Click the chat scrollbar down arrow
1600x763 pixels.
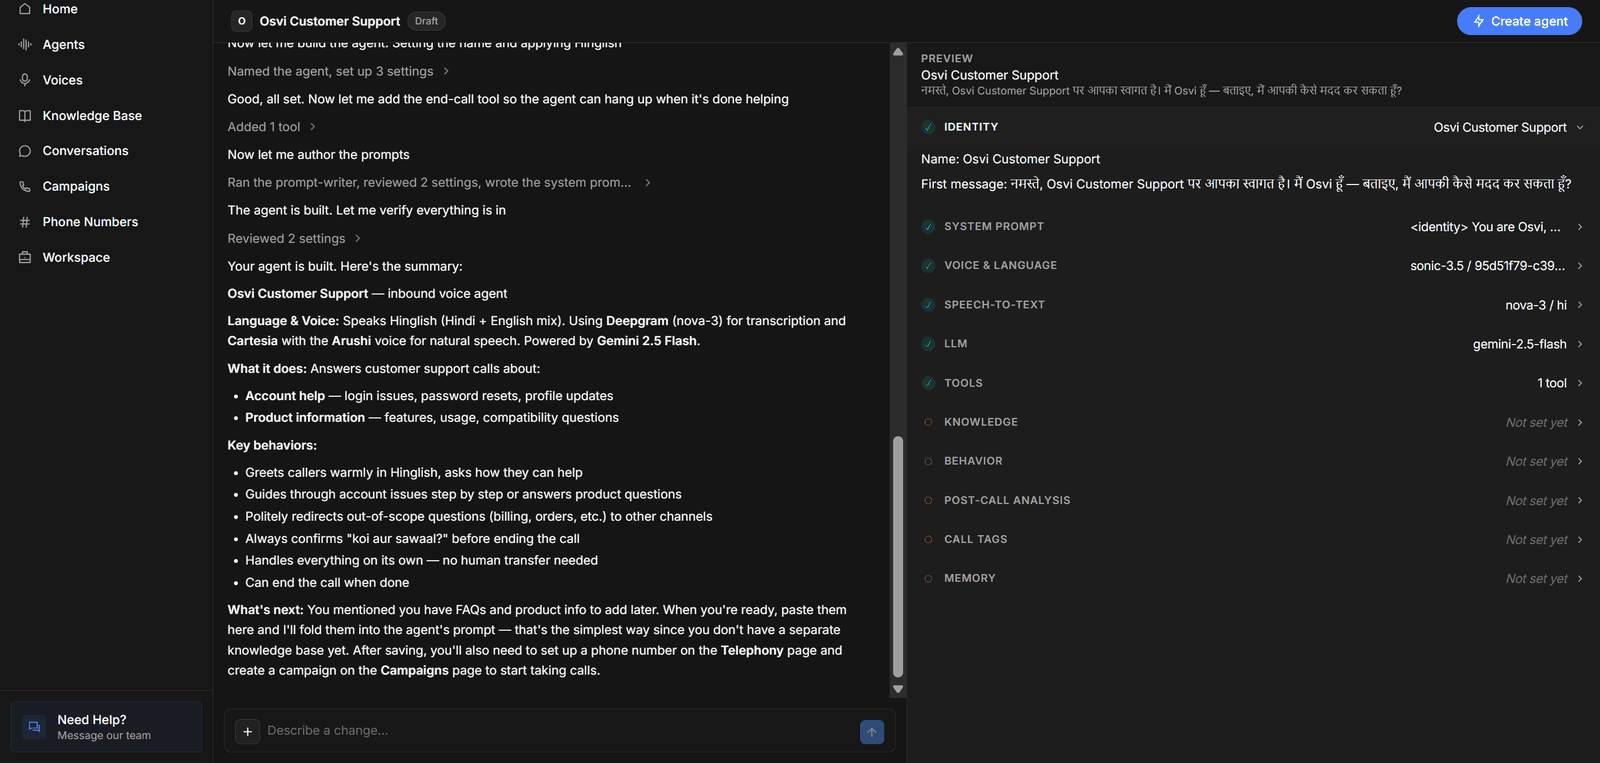tap(898, 689)
